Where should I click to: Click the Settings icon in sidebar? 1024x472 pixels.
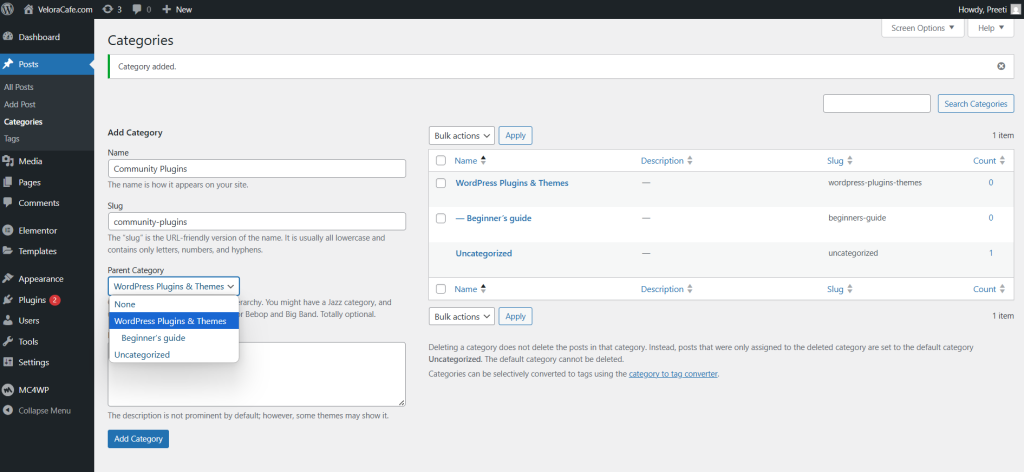(x=8, y=362)
